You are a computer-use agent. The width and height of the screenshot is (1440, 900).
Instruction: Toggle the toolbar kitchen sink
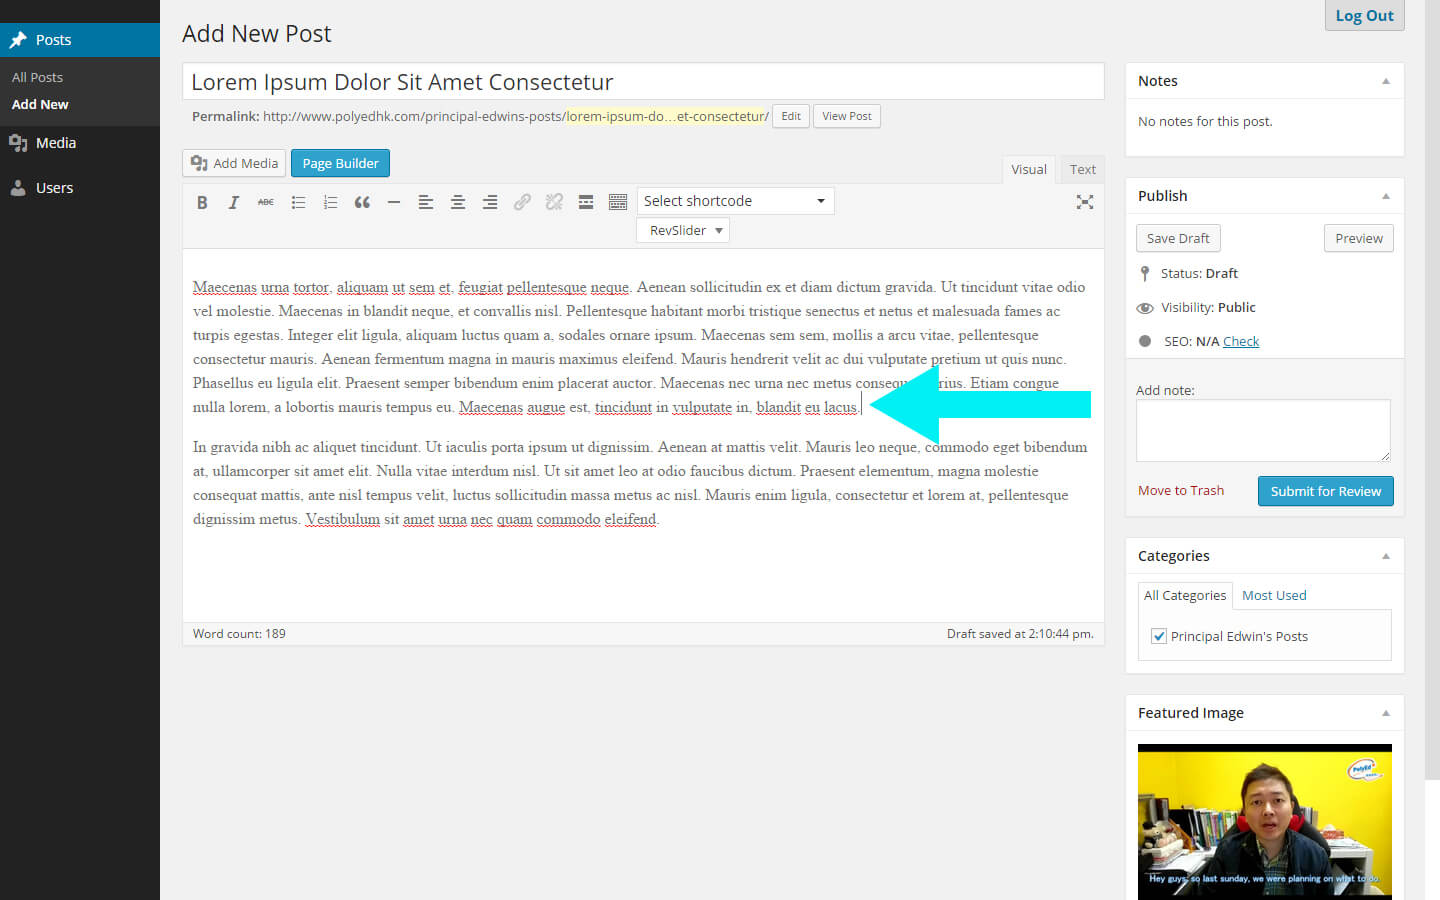coord(618,202)
